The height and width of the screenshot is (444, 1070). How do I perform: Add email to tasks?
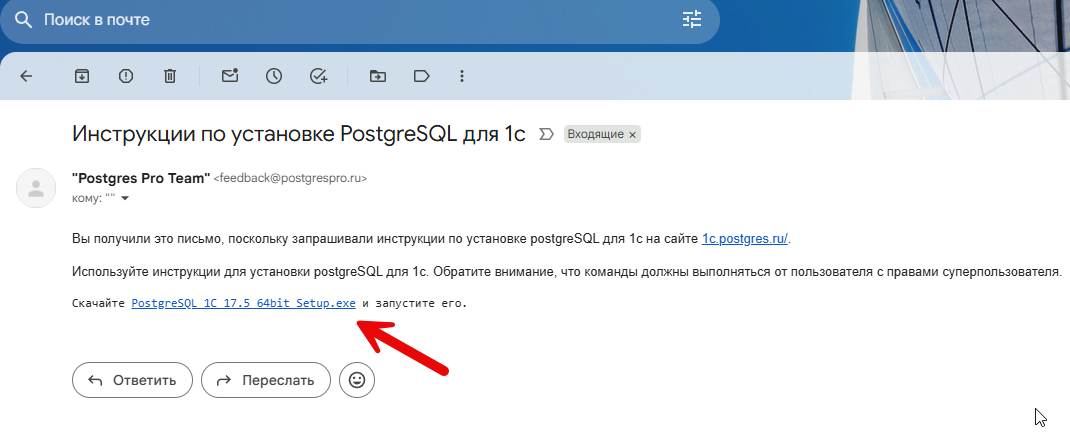point(319,76)
